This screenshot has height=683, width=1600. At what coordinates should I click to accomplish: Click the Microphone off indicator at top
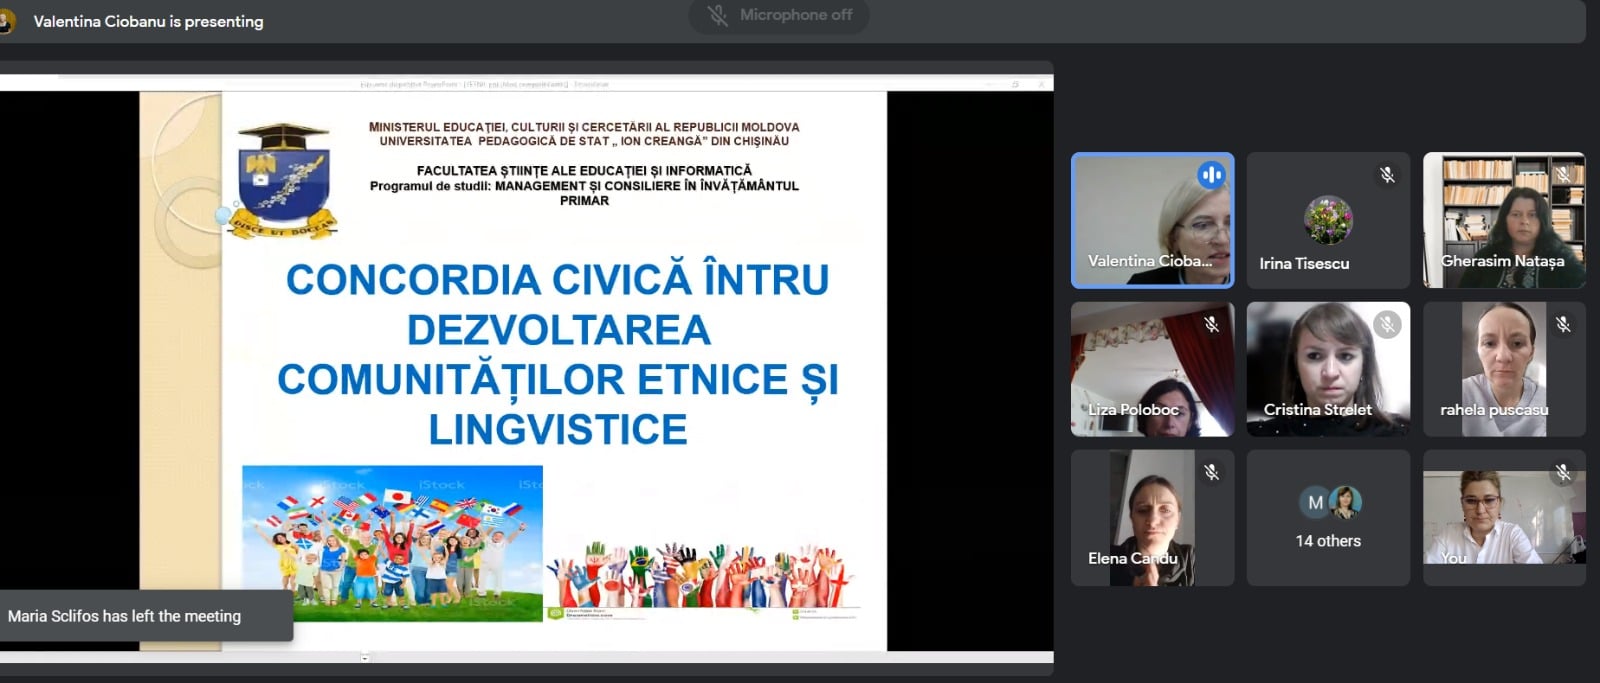click(779, 16)
